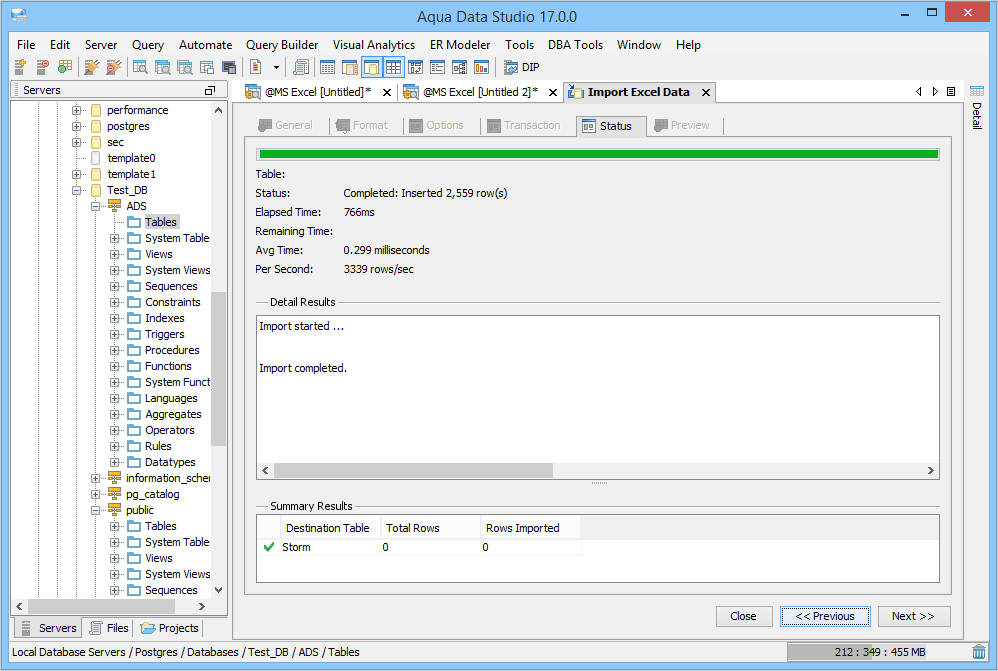Click the import progress bar
The width and height of the screenshot is (998, 671).
[x=598, y=154]
